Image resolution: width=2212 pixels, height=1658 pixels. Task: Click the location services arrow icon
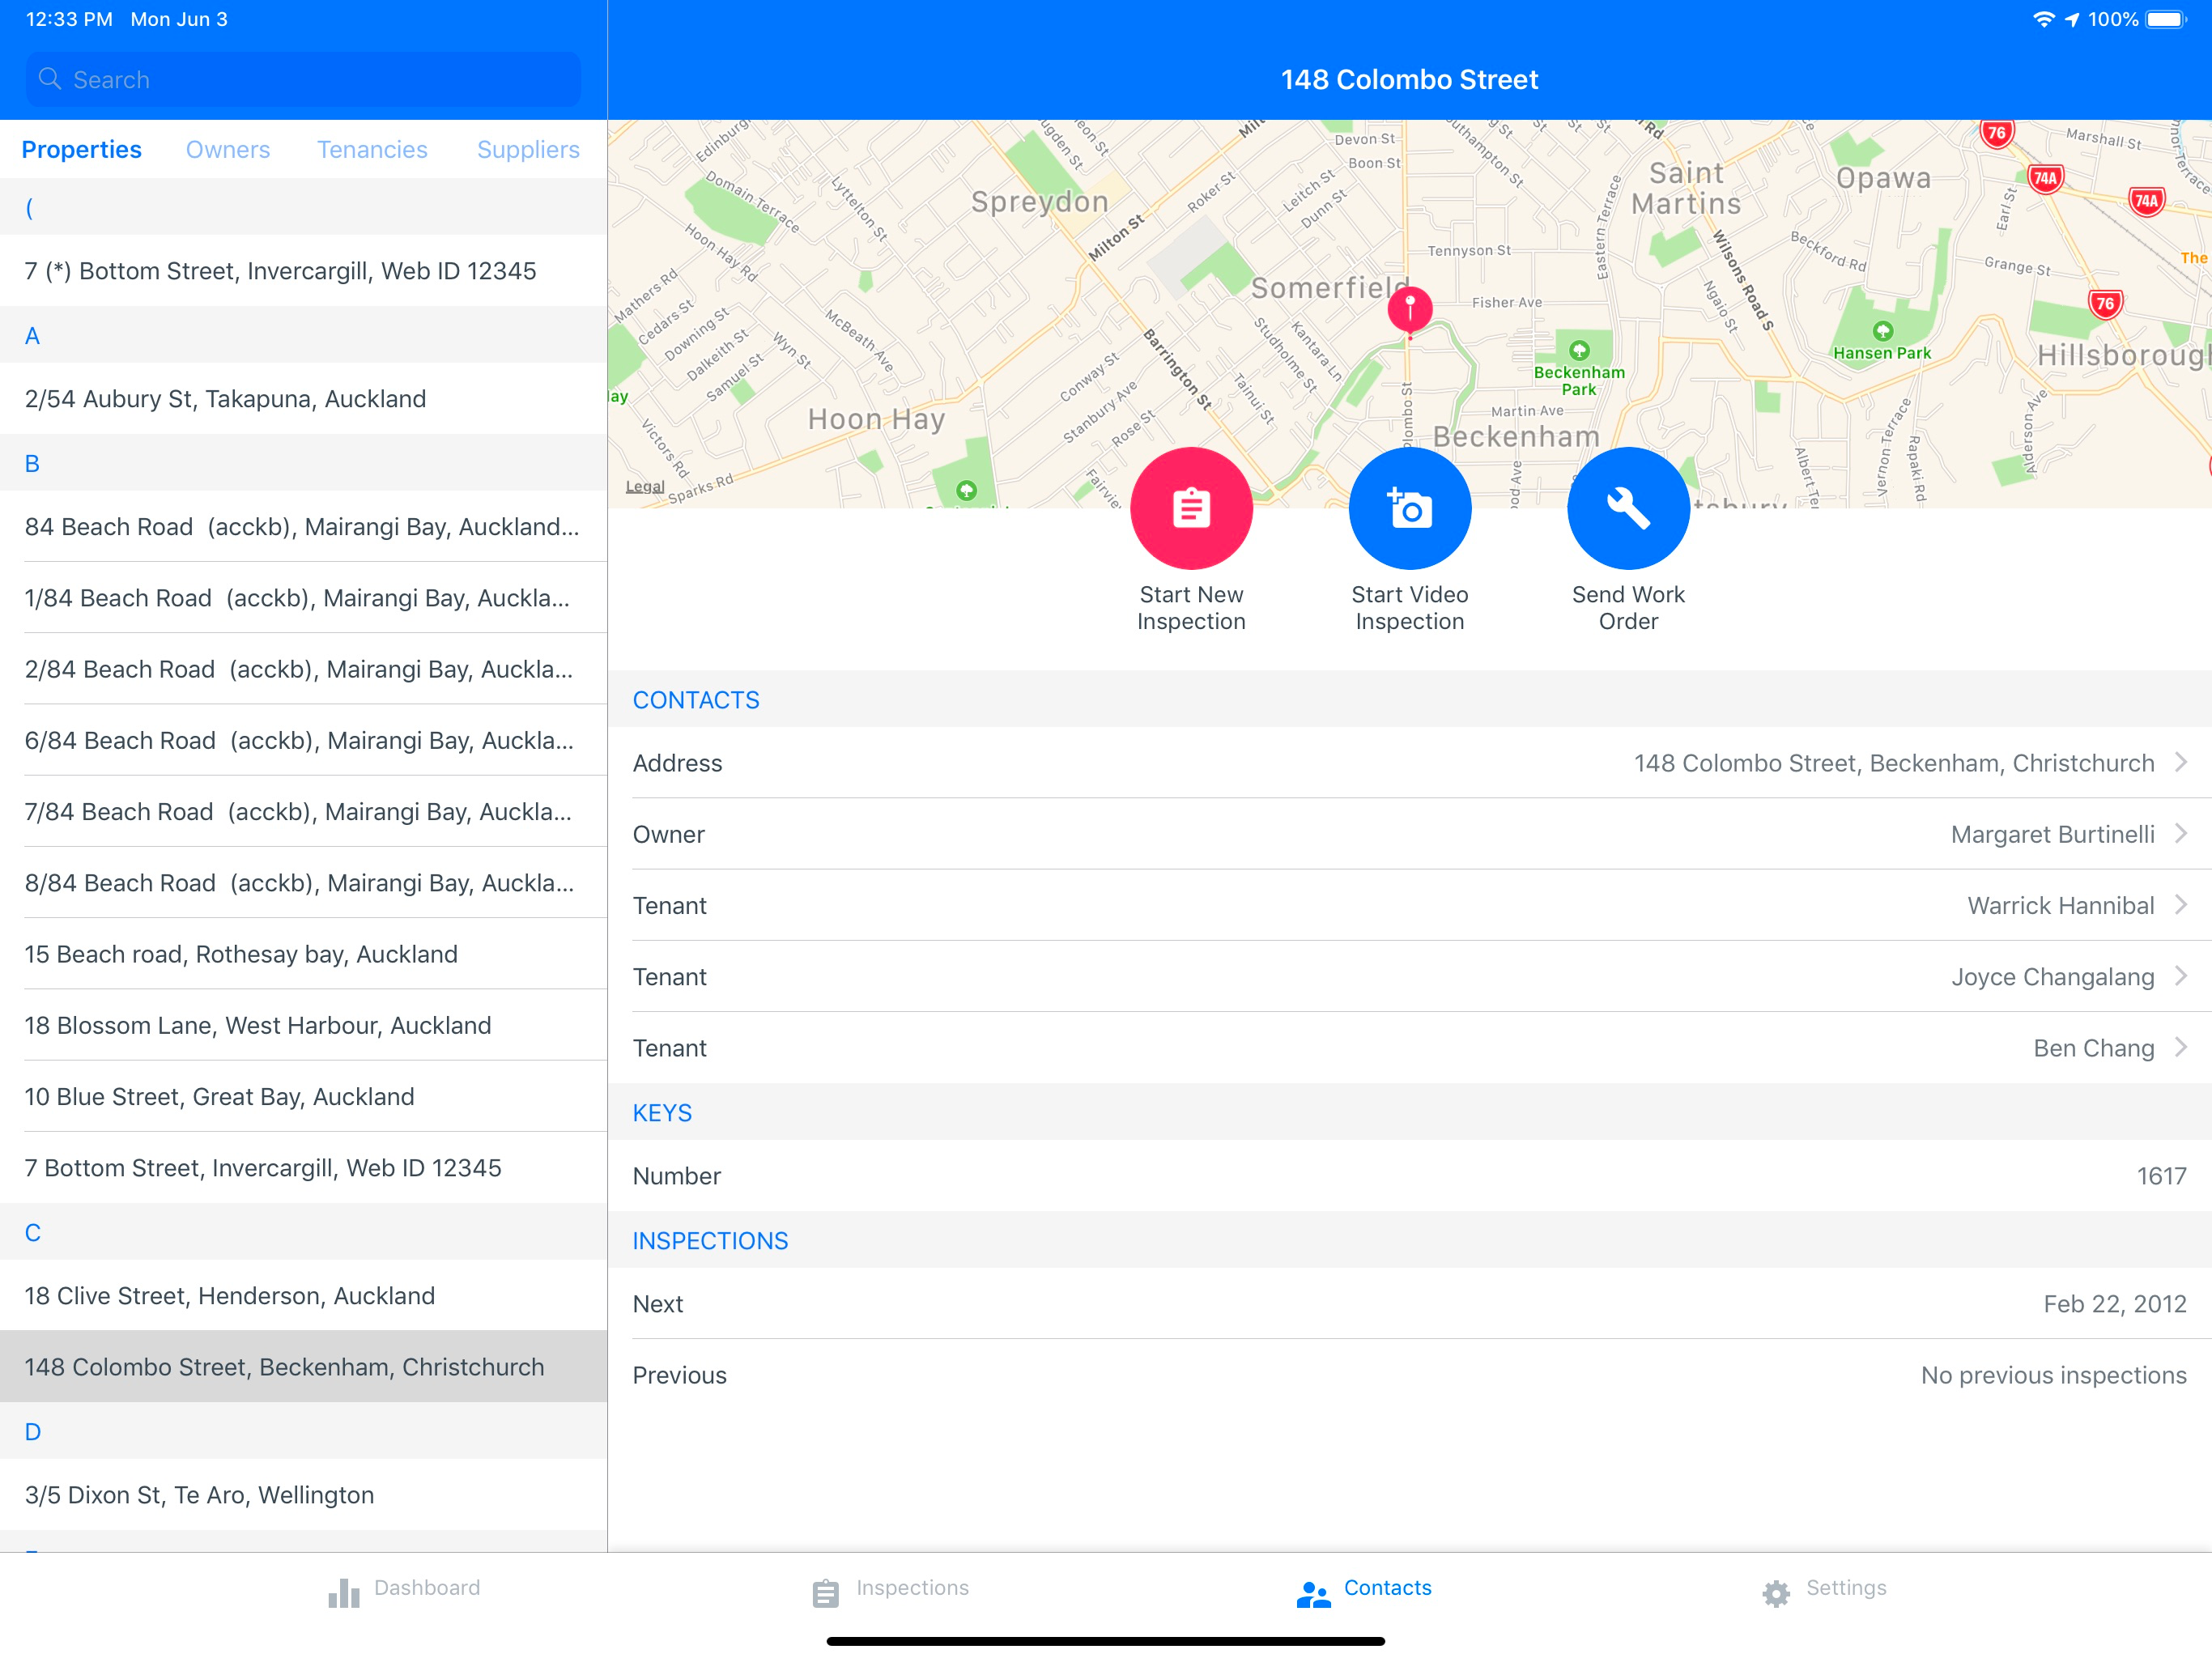tap(2072, 19)
